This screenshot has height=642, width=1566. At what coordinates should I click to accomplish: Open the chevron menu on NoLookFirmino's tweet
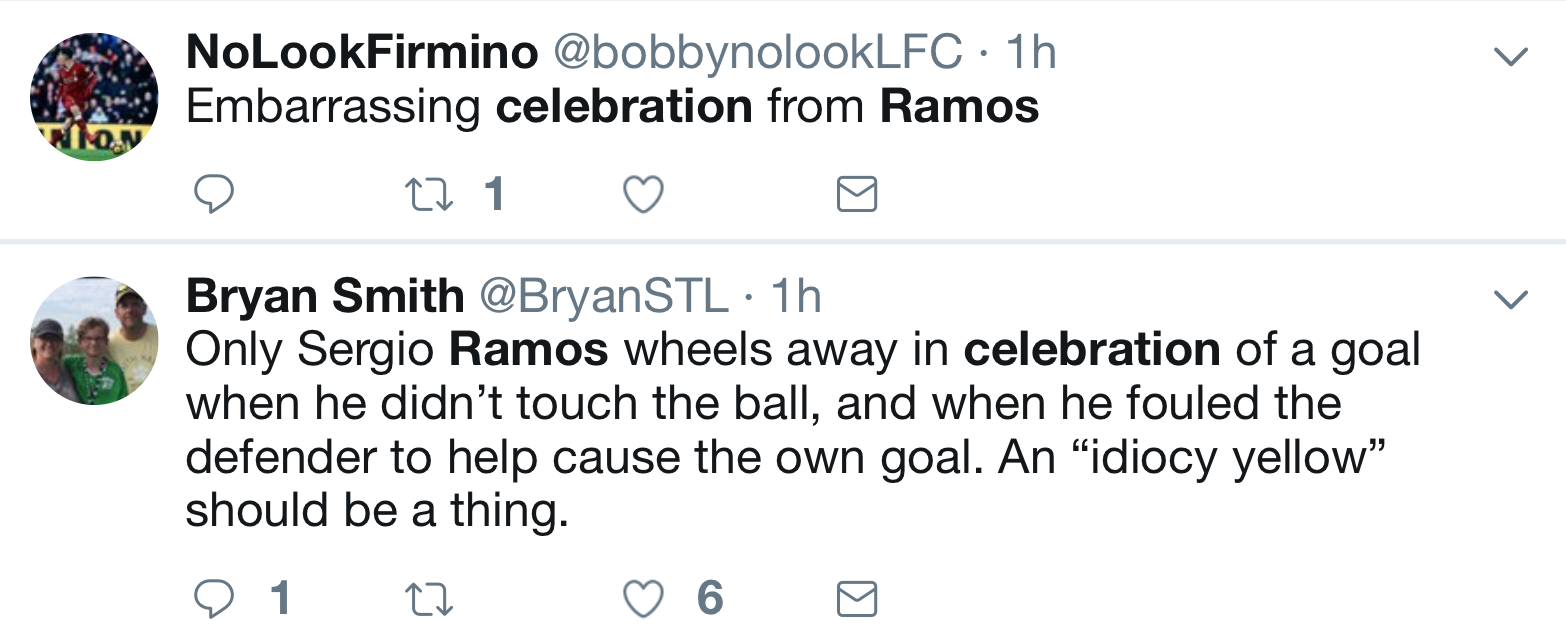1510,57
